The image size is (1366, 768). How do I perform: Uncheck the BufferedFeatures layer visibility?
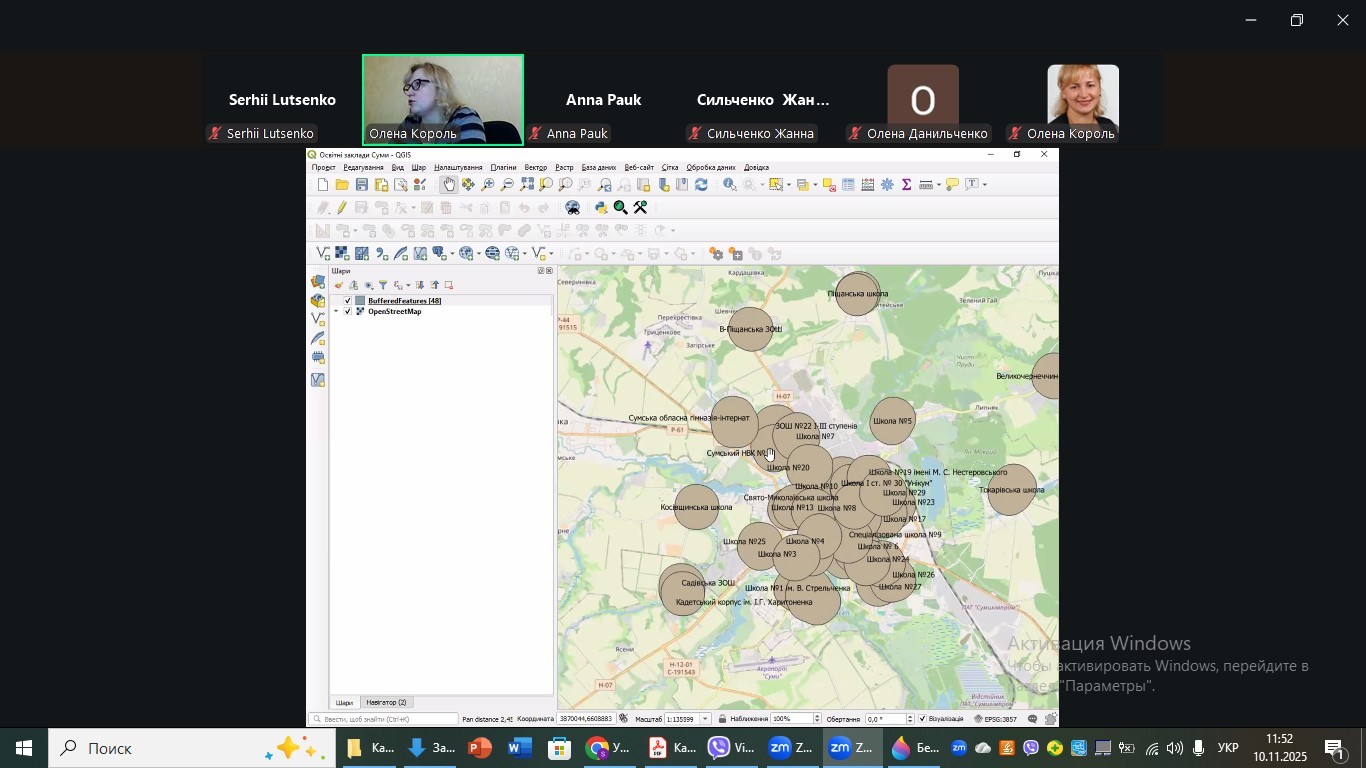coord(348,301)
